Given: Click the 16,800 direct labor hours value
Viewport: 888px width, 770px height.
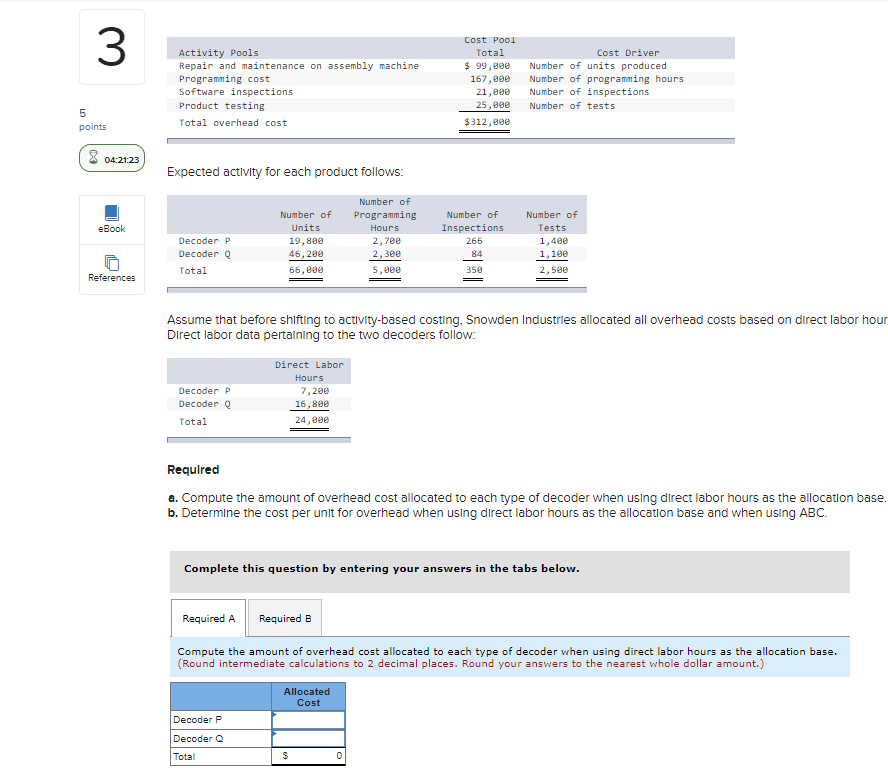Looking at the screenshot, I should pyautogui.click(x=311, y=404).
